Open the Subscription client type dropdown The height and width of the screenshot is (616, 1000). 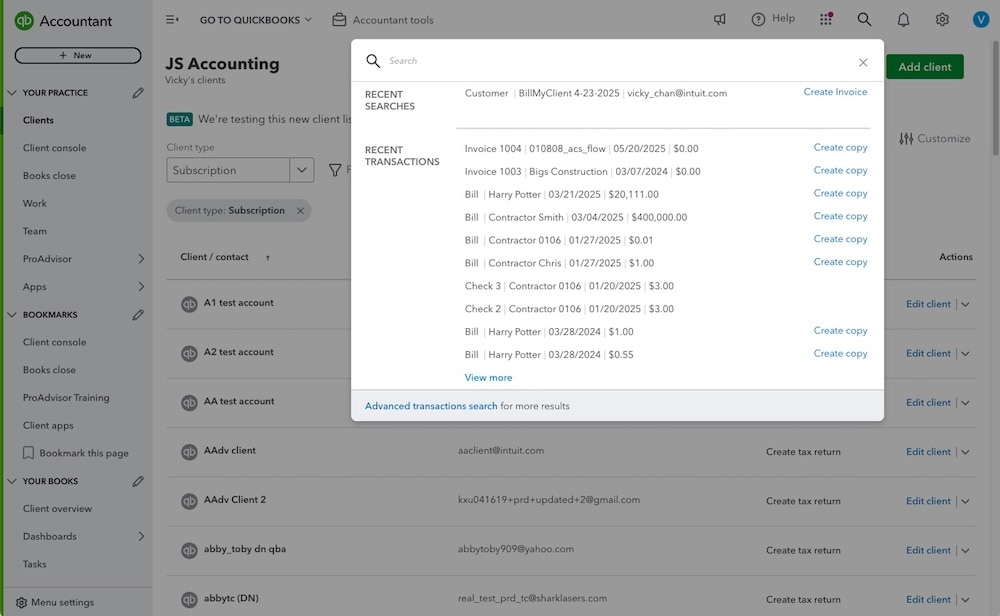click(x=301, y=170)
